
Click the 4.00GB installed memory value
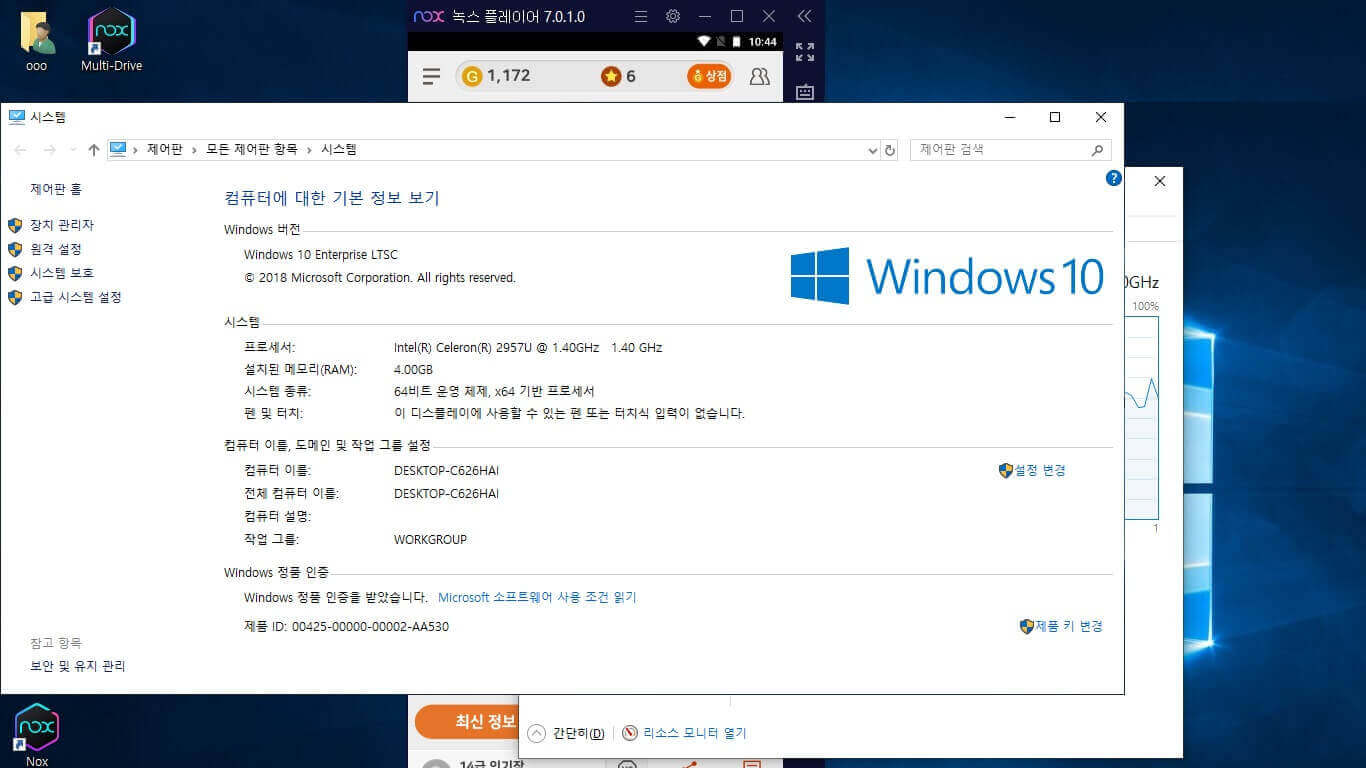(x=413, y=369)
